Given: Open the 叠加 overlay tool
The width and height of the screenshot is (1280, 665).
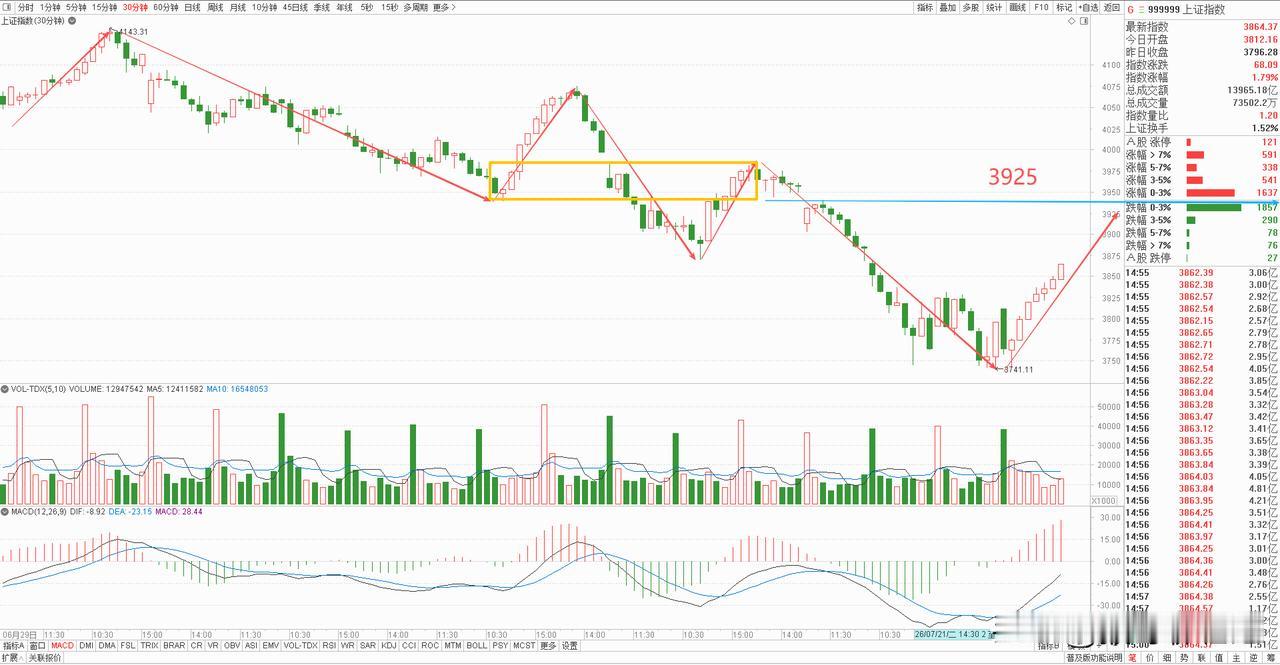Looking at the screenshot, I should [x=948, y=7].
